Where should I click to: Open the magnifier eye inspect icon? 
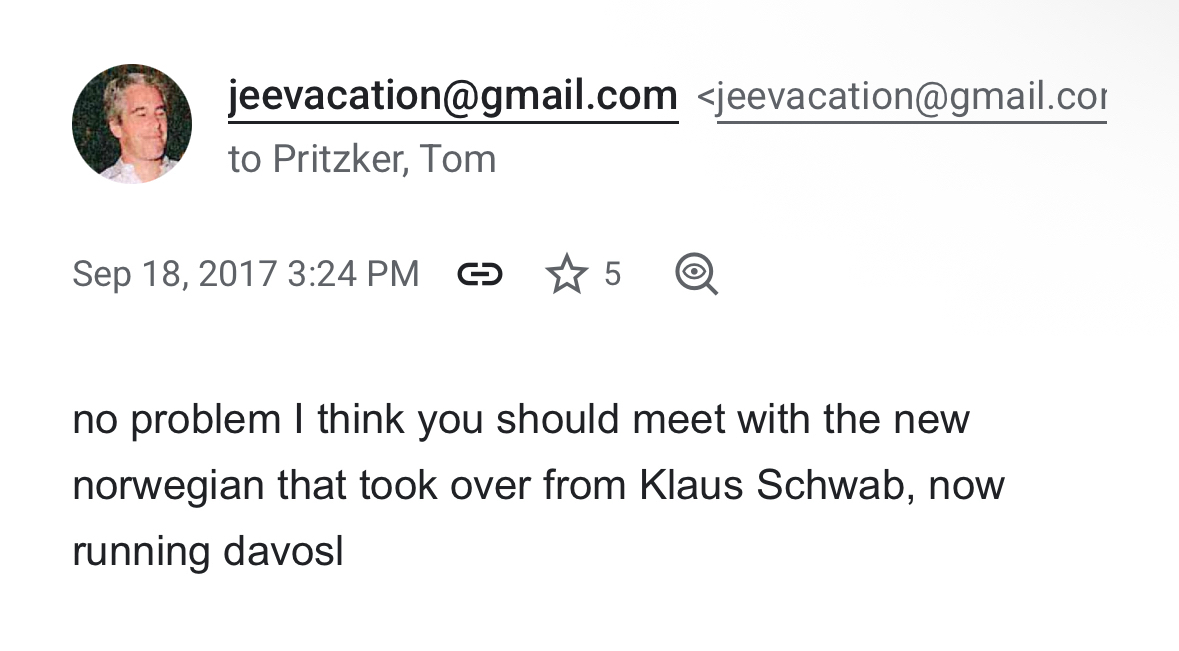coord(696,274)
